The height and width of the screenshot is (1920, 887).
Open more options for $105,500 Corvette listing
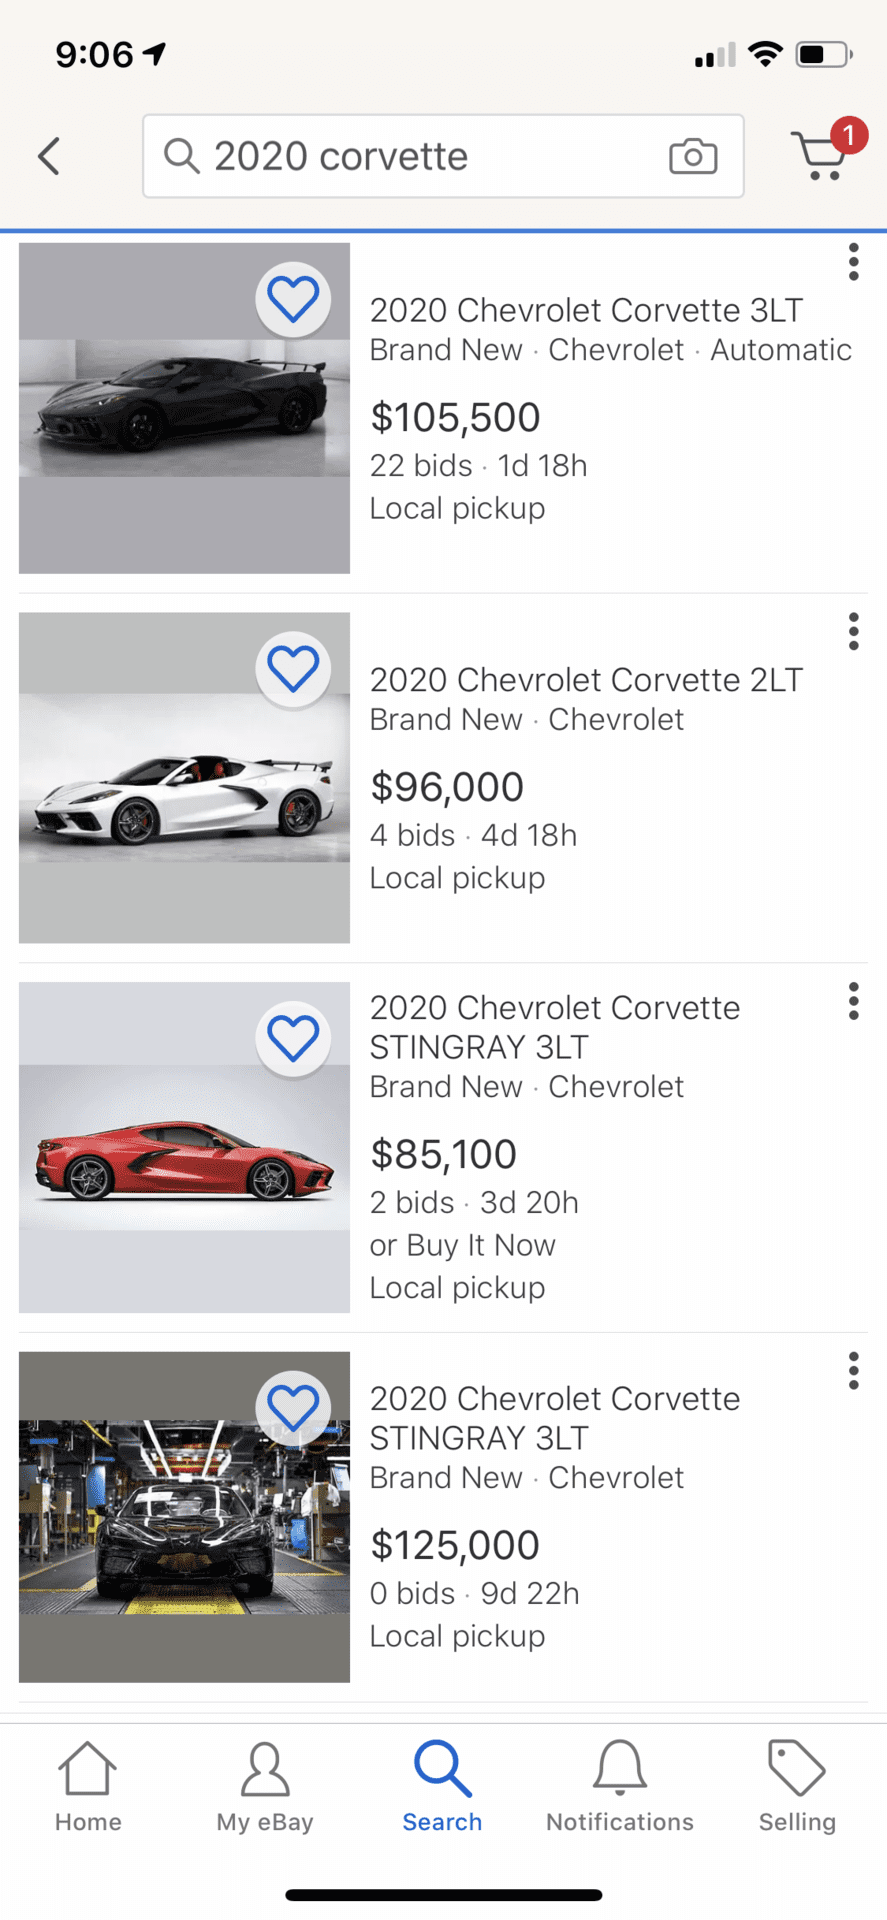coord(853,262)
